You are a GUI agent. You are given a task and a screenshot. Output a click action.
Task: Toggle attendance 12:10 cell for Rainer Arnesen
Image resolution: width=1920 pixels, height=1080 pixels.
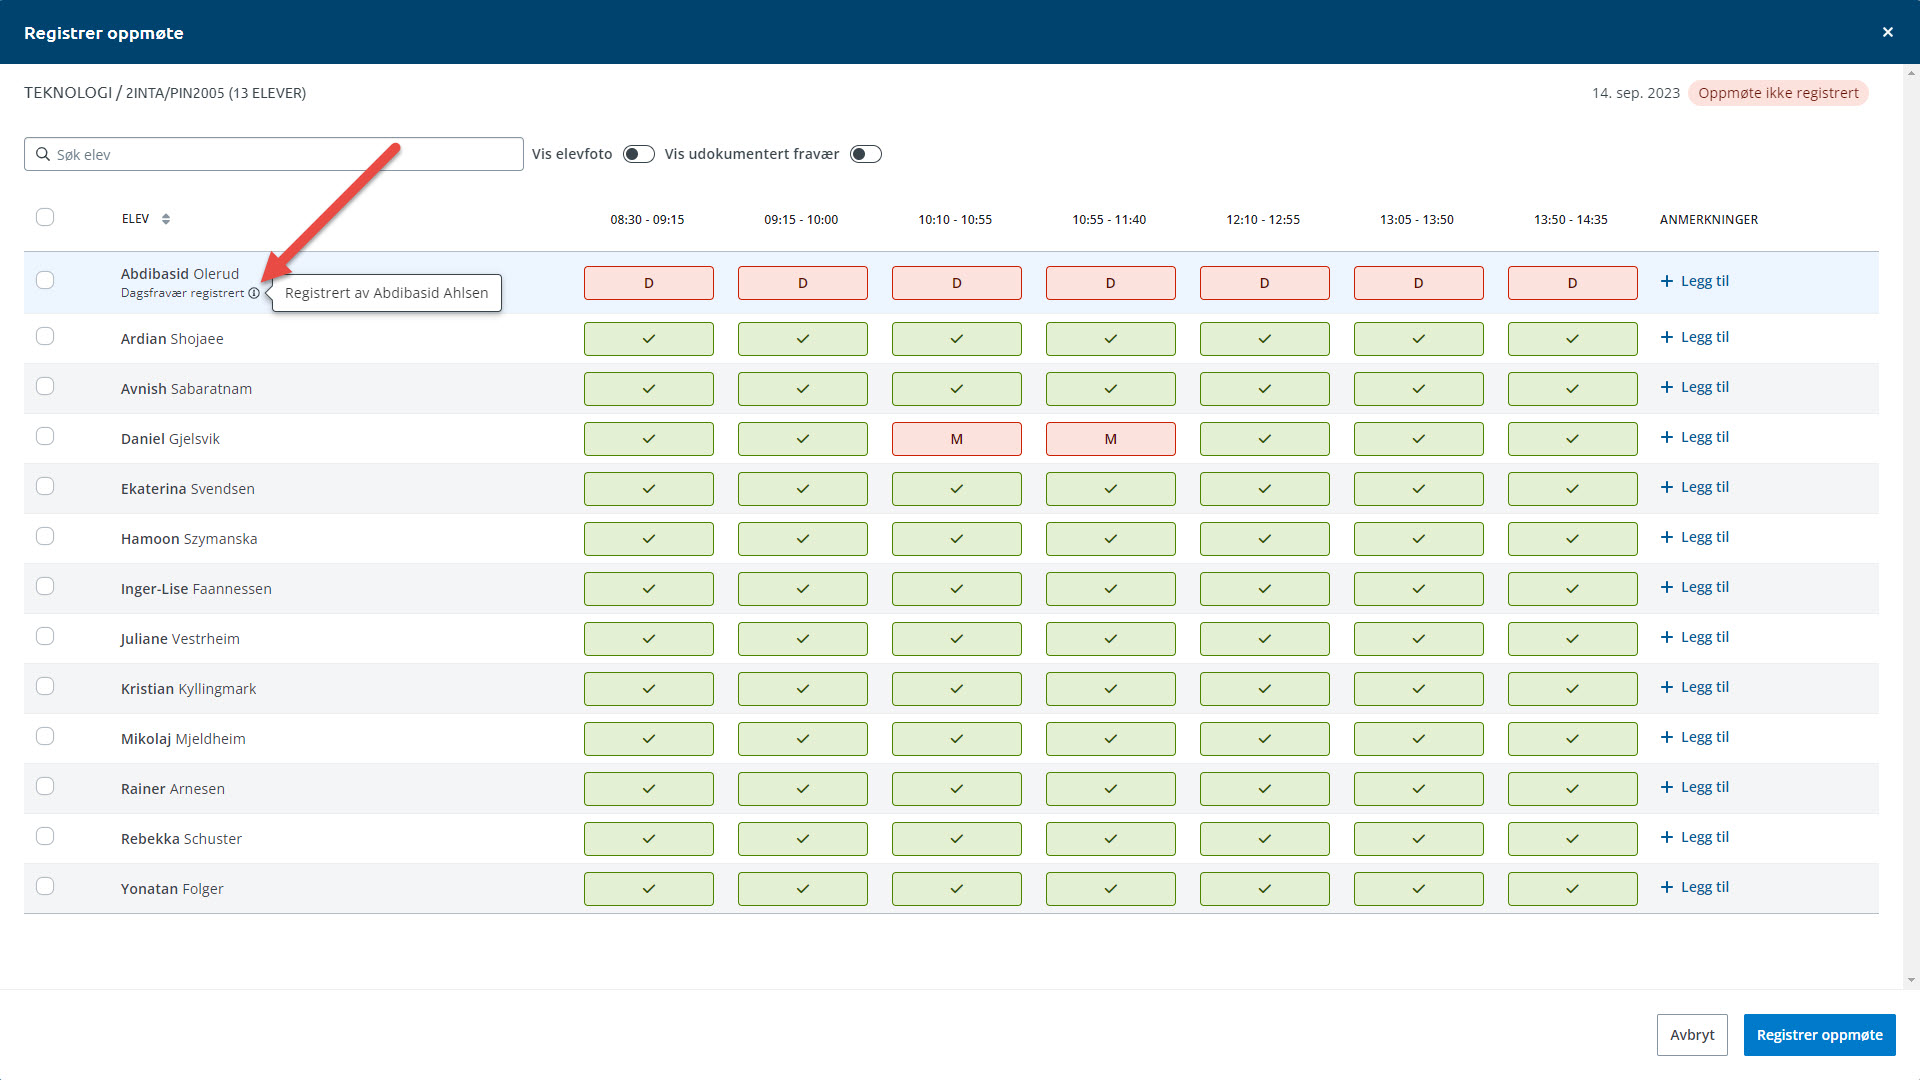1265,789
